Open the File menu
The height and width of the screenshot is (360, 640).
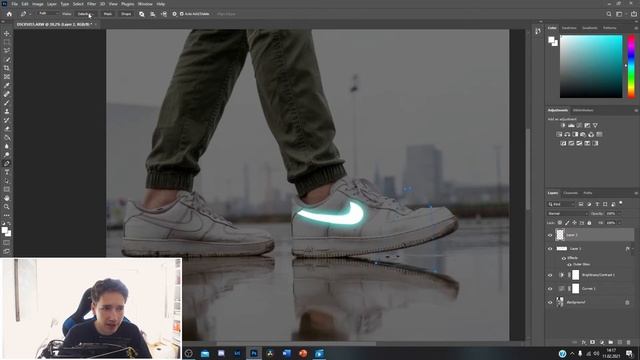tap(15, 4)
